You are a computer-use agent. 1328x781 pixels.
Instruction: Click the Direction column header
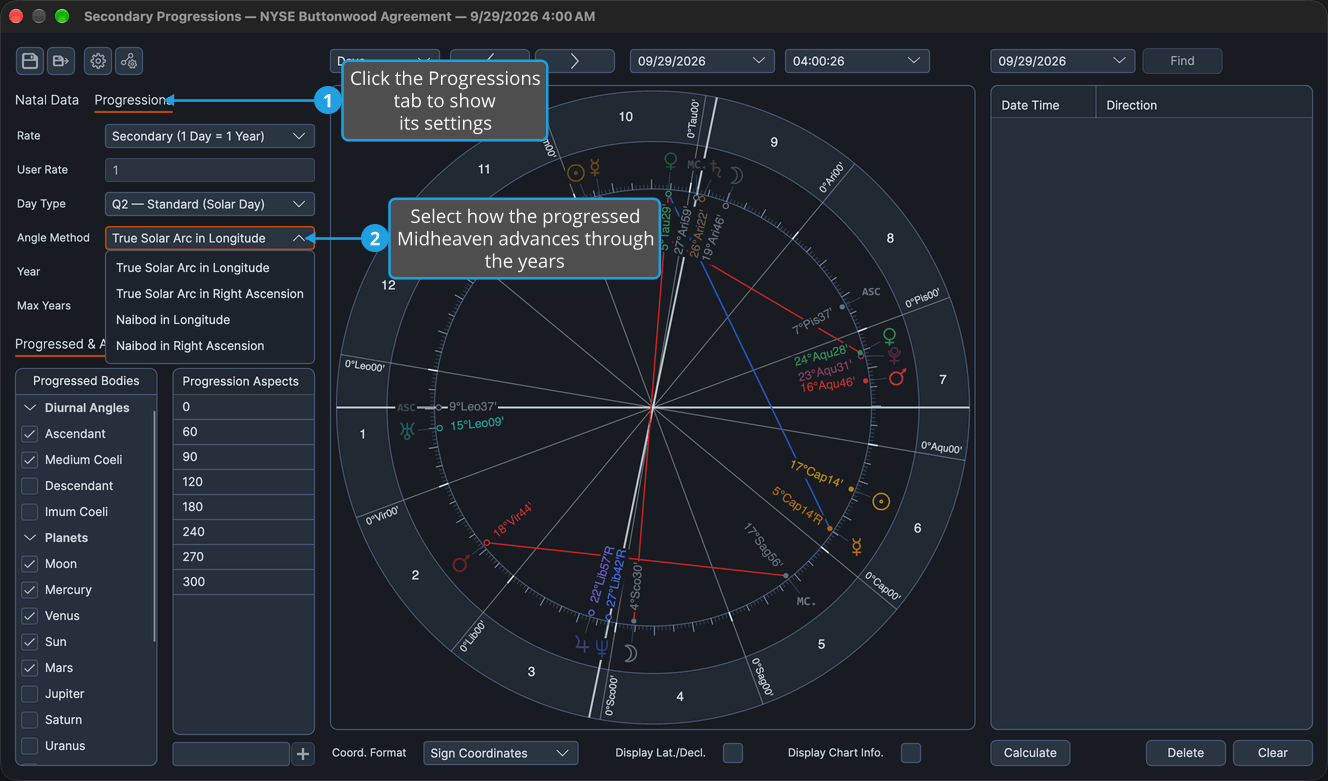tap(1204, 105)
